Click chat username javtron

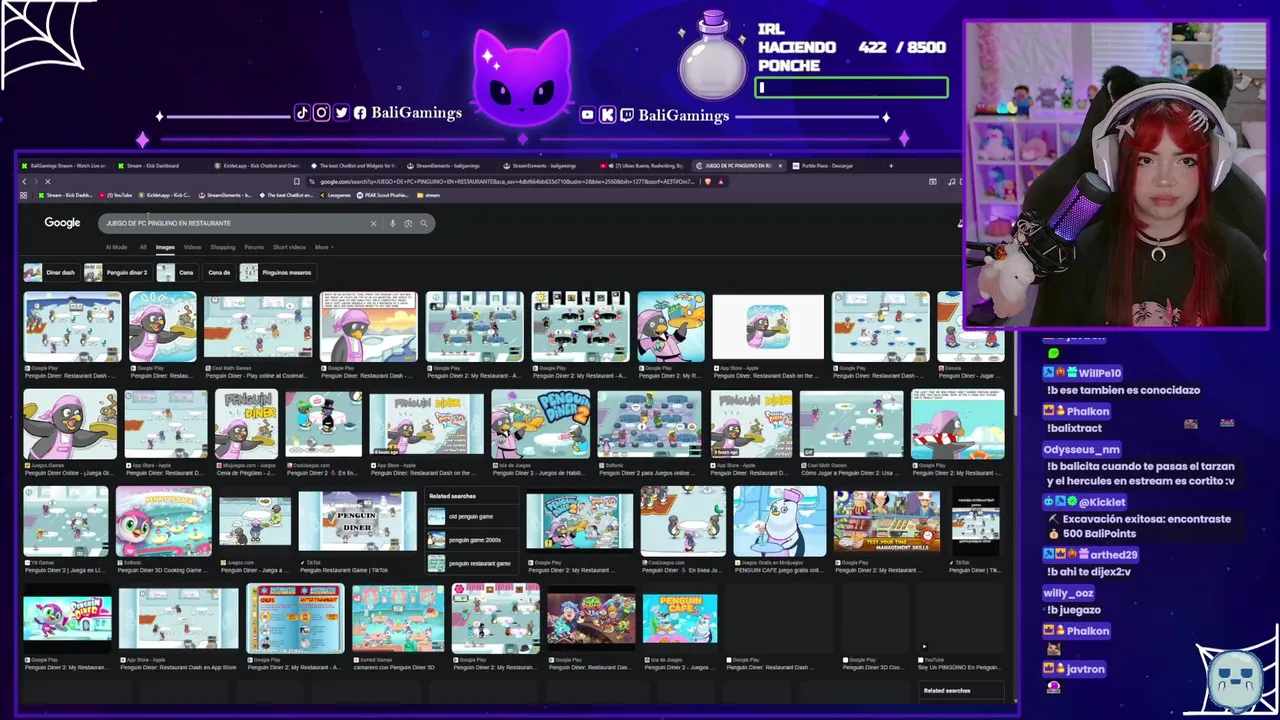[x=1085, y=669]
